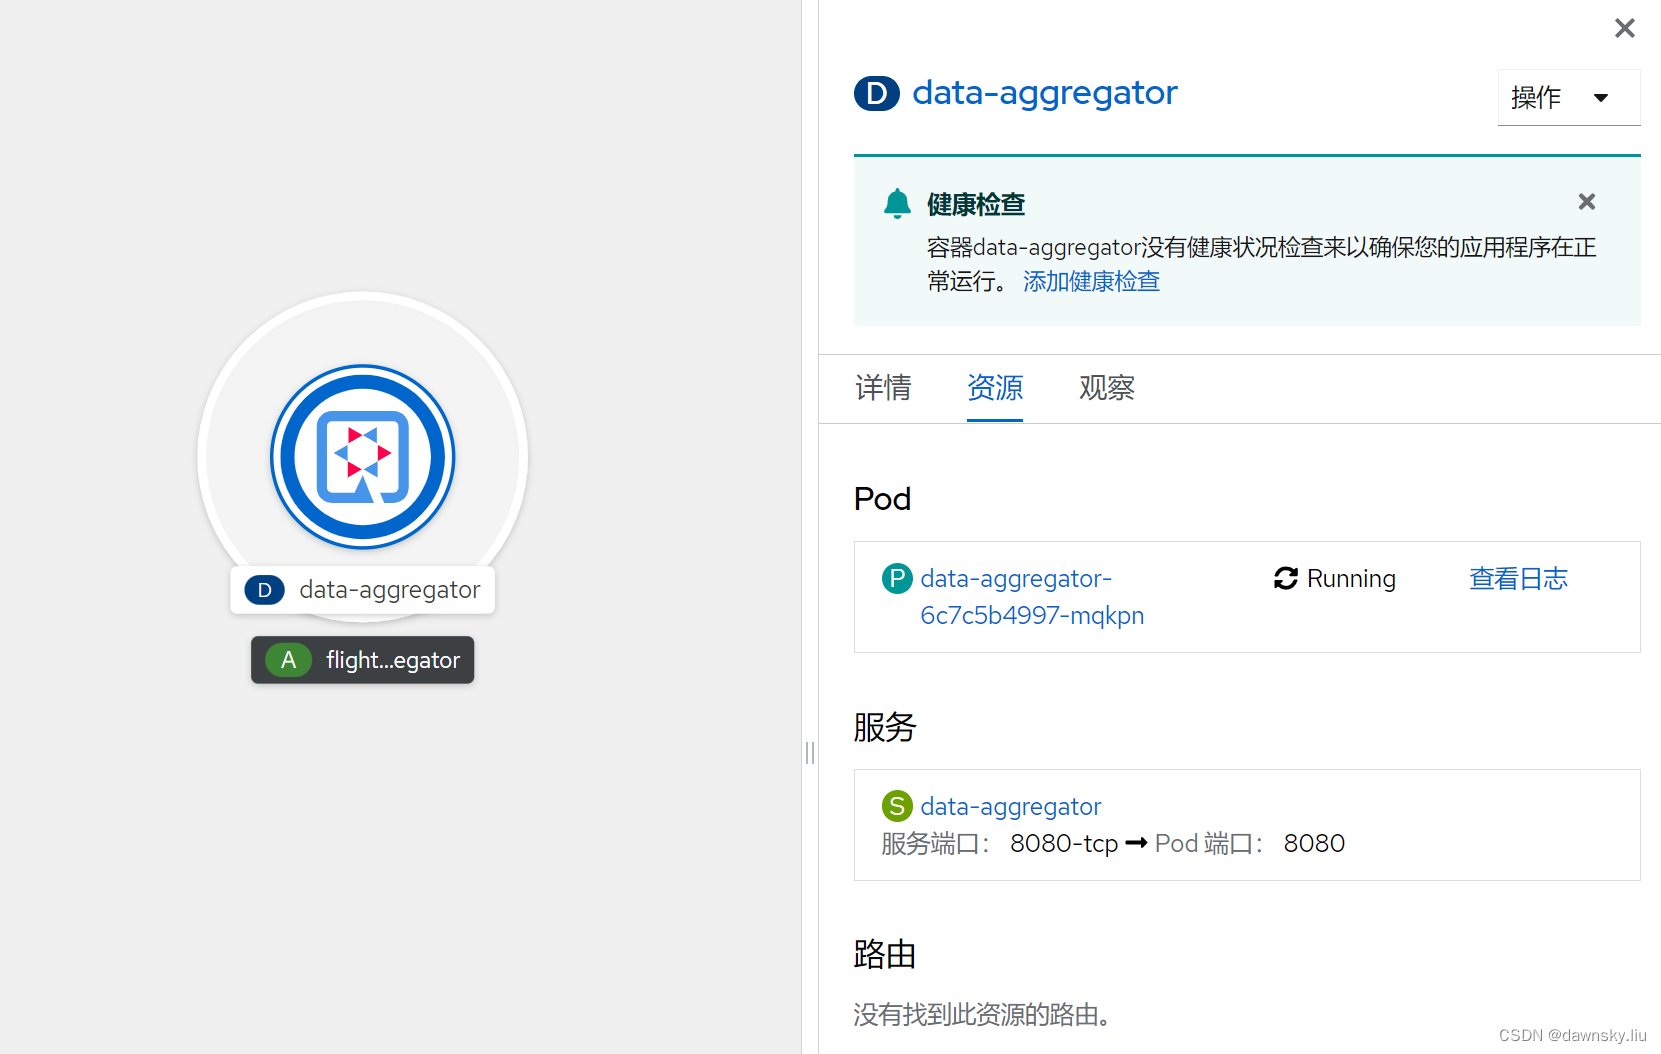Click the 服务 section heading
The height and width of the screenshot is (1054, 1661).
point(885,727)
